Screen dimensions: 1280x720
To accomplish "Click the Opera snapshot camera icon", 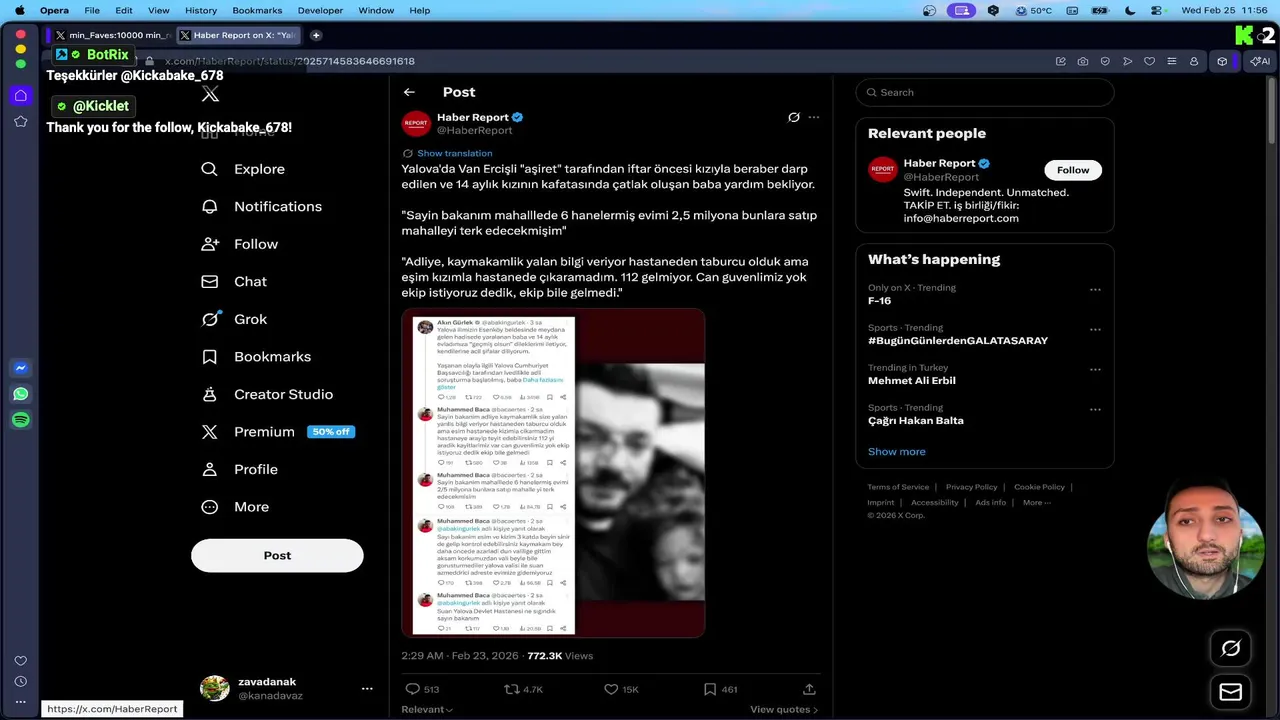I will pos(1083,61).
